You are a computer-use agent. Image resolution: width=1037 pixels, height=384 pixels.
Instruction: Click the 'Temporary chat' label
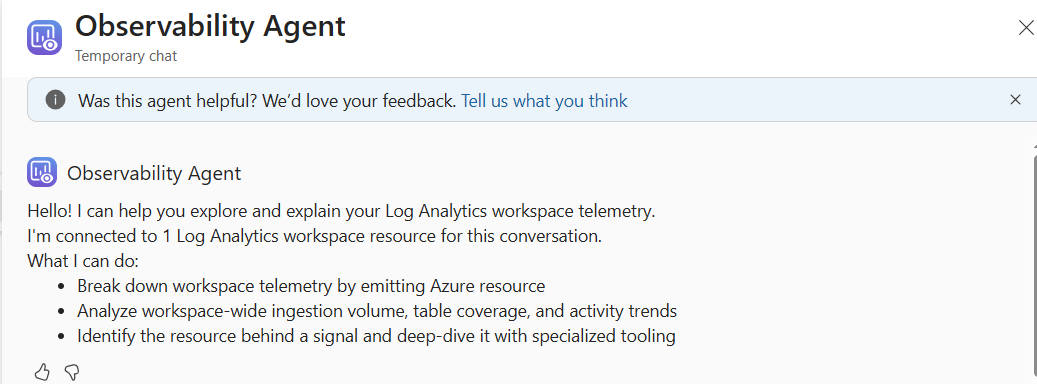pyautogui.click(x=126, y=56)
